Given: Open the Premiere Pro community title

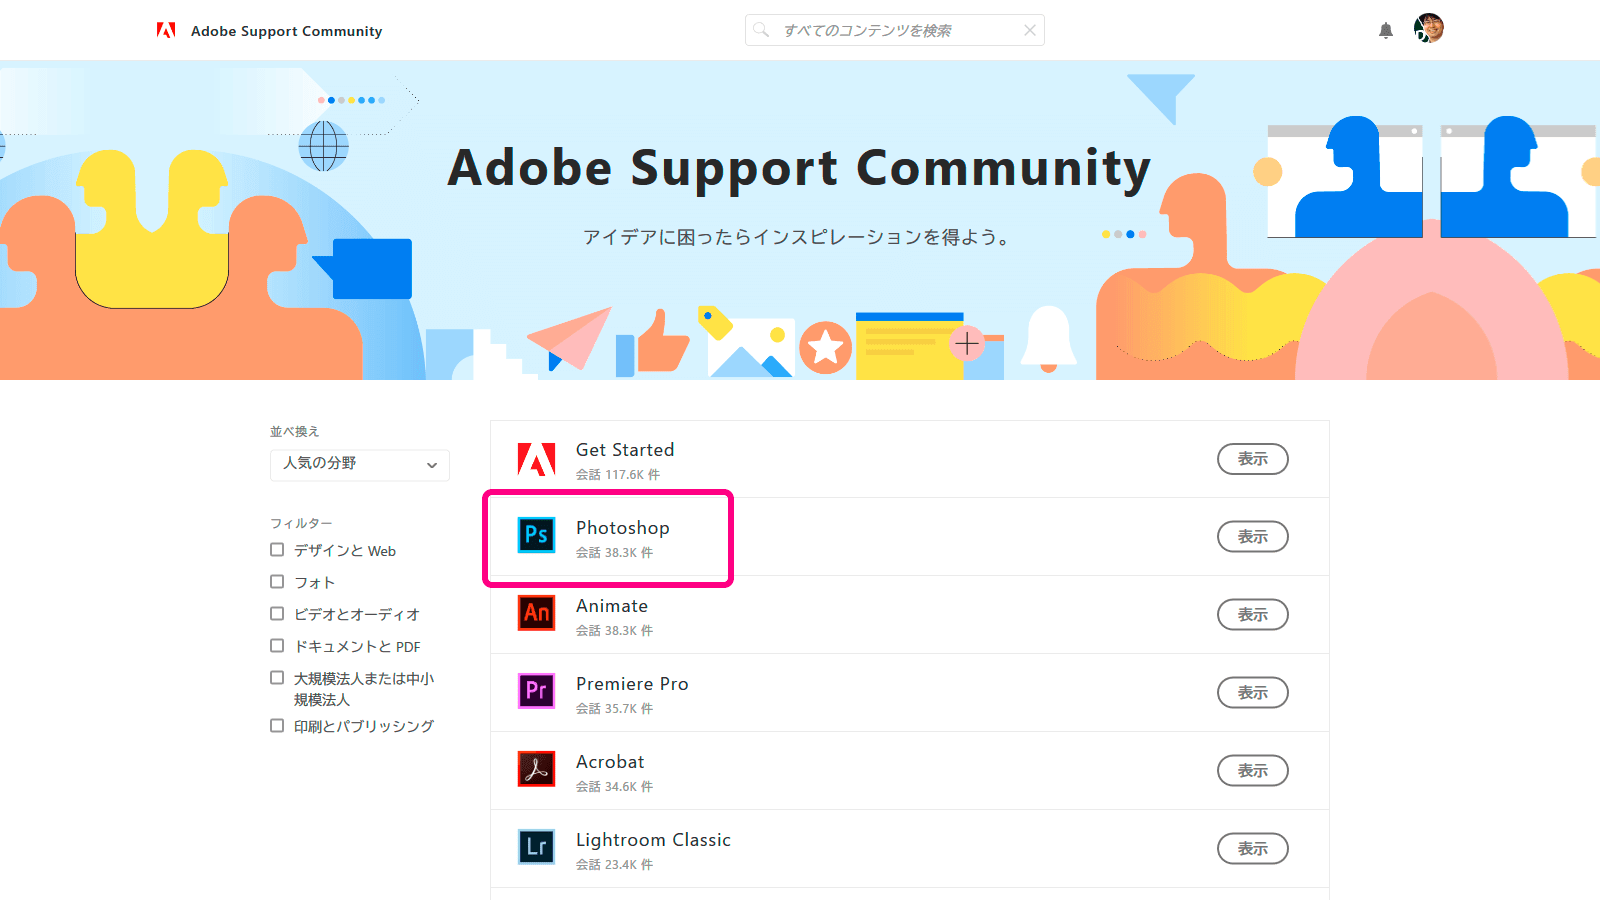Looking at the screenshot, I should click(632, 684).
